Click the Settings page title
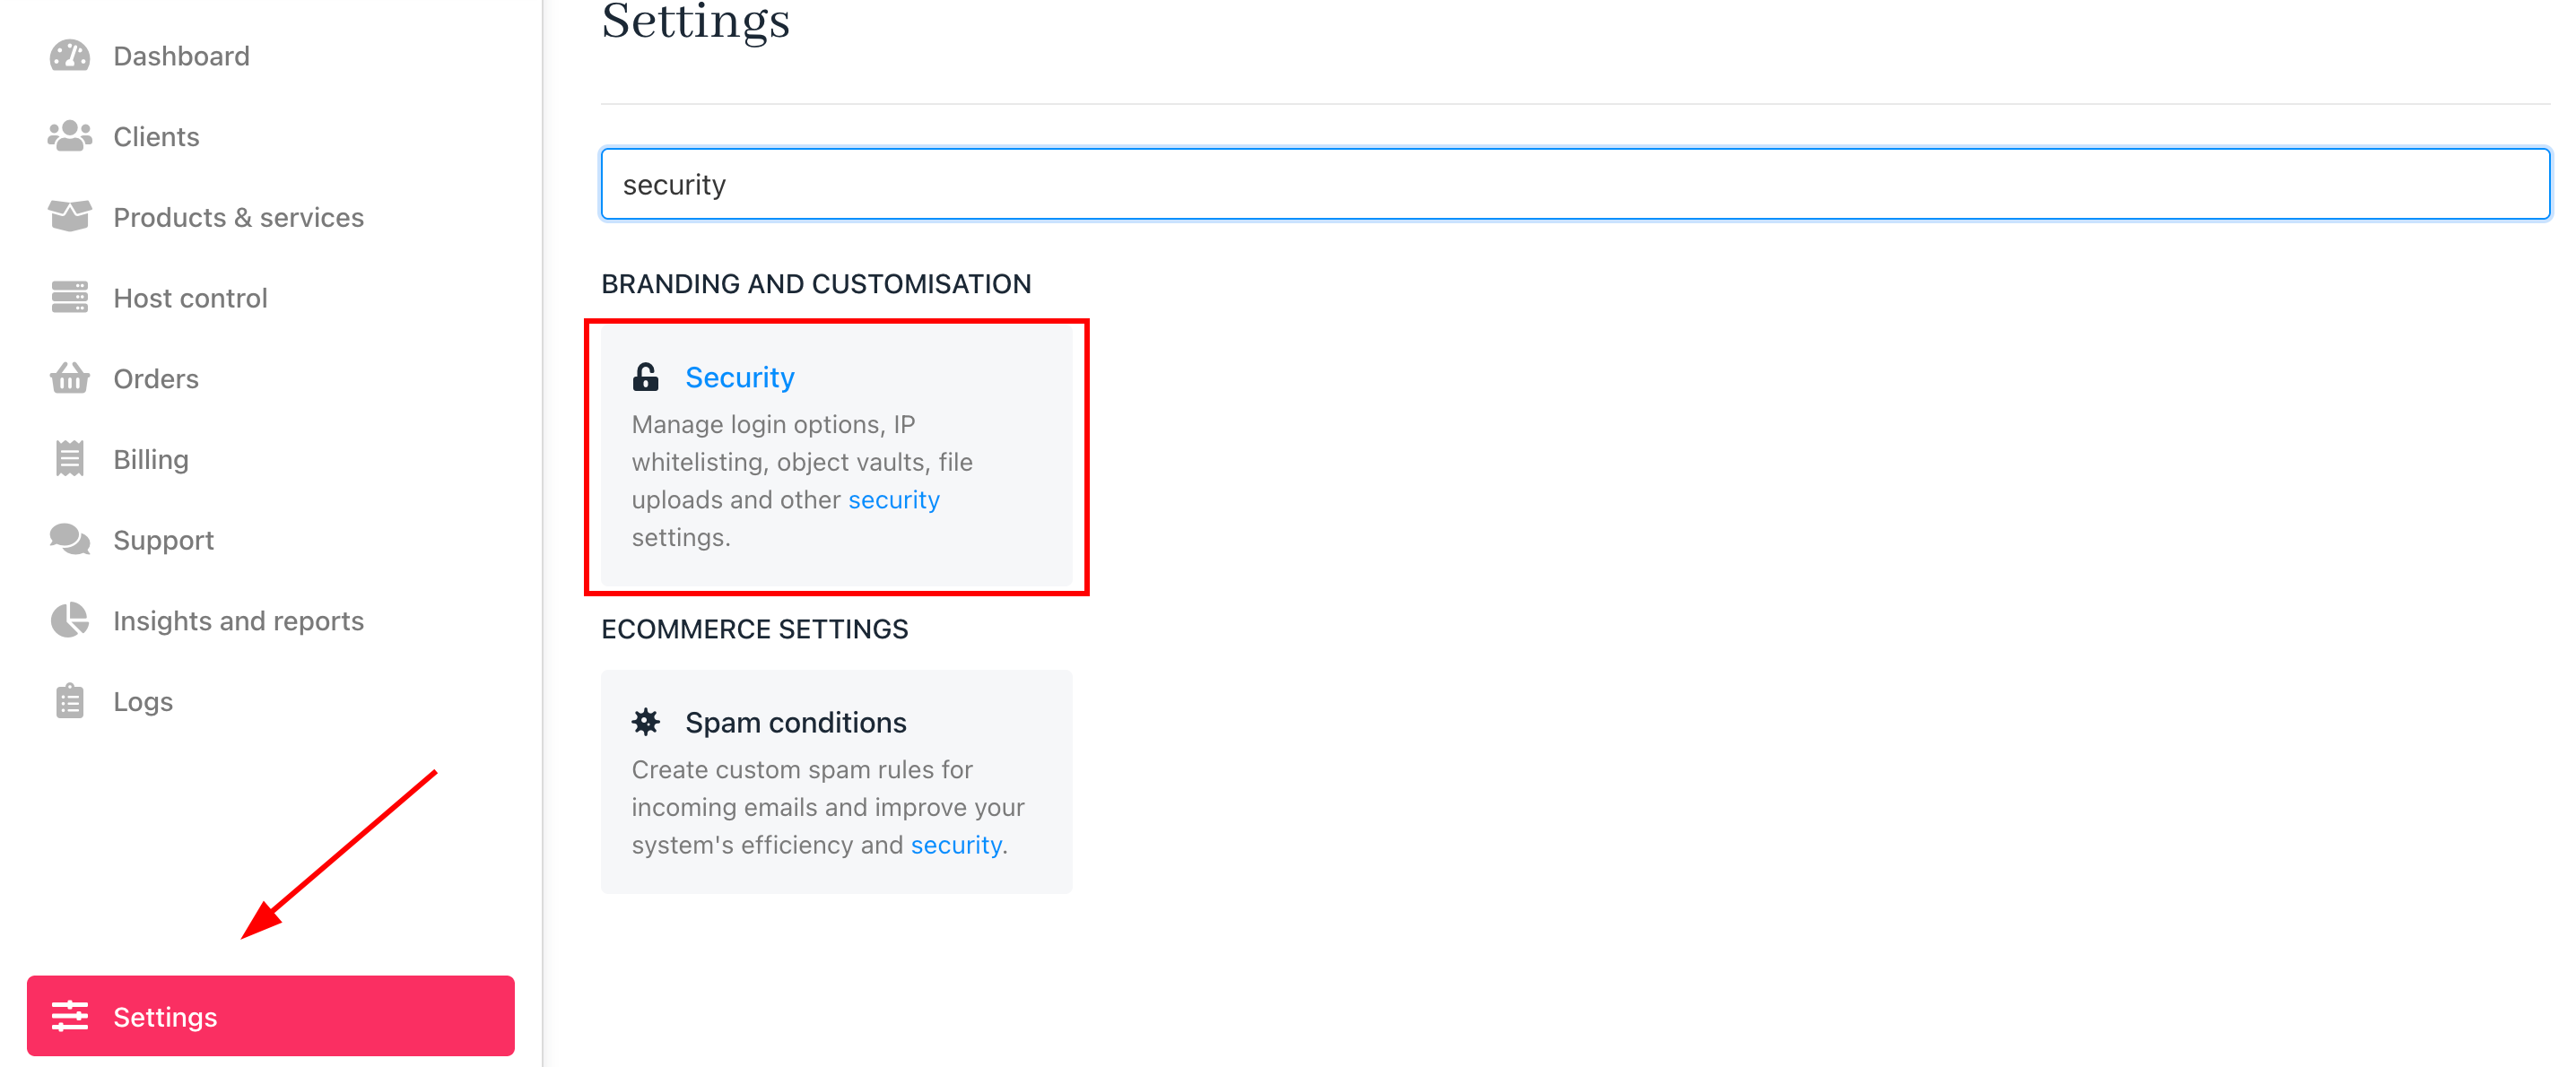This screenshot has width=2576, height=1067. pyautogui.click(x=696, y=22)
